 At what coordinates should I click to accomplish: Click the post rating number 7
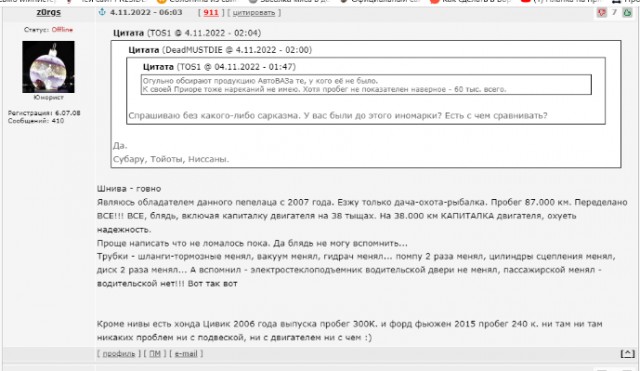coord(614,13)
